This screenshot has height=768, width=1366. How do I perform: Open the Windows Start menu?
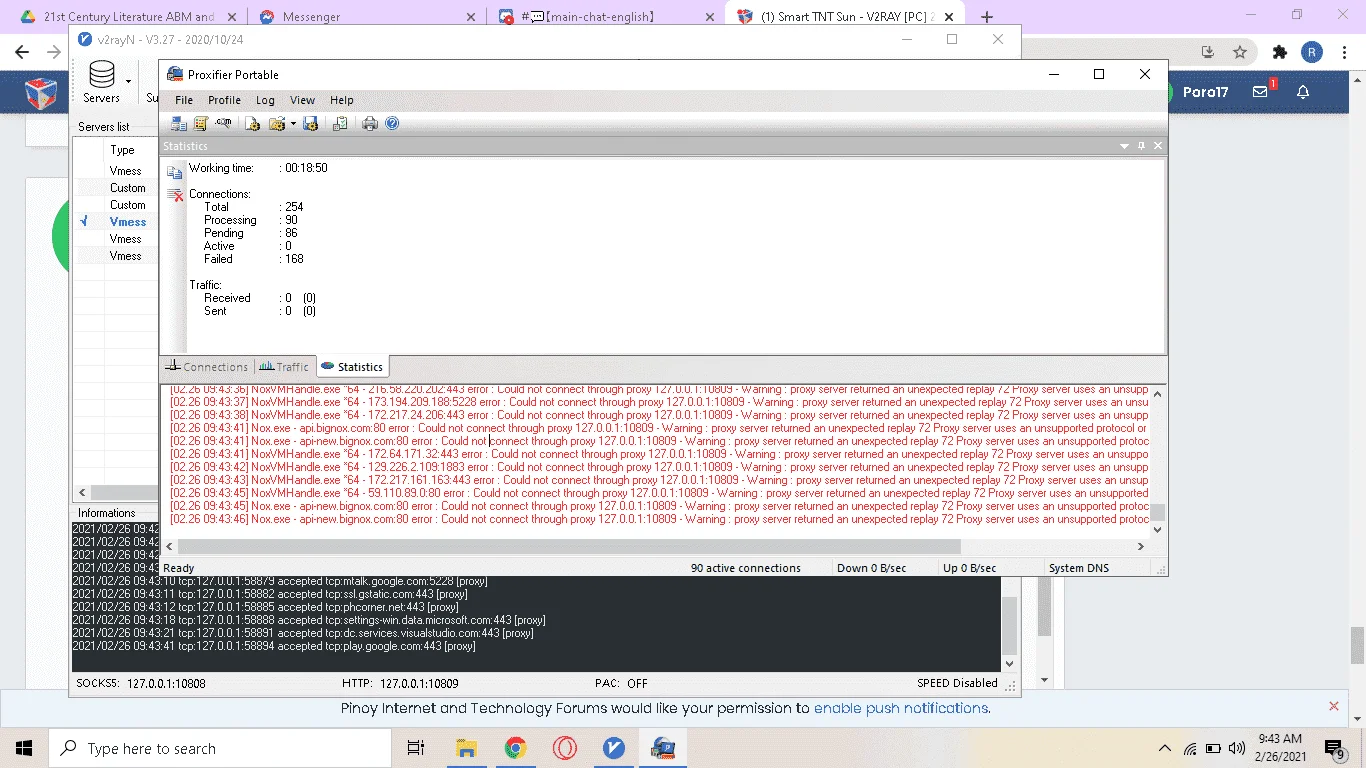click(x=23, y=748)
